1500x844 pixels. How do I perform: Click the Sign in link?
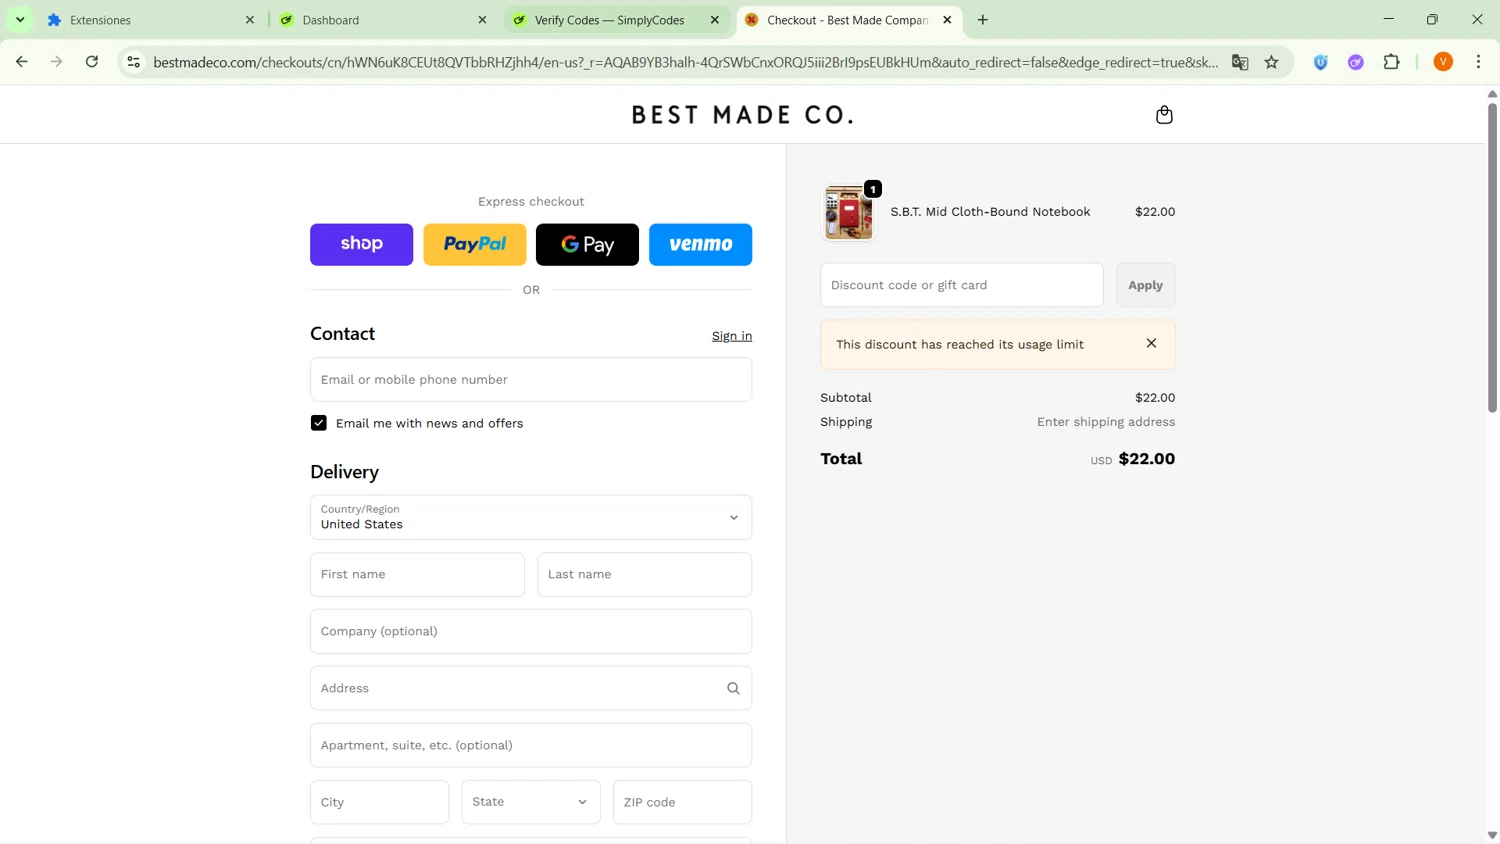coord(732,336)
